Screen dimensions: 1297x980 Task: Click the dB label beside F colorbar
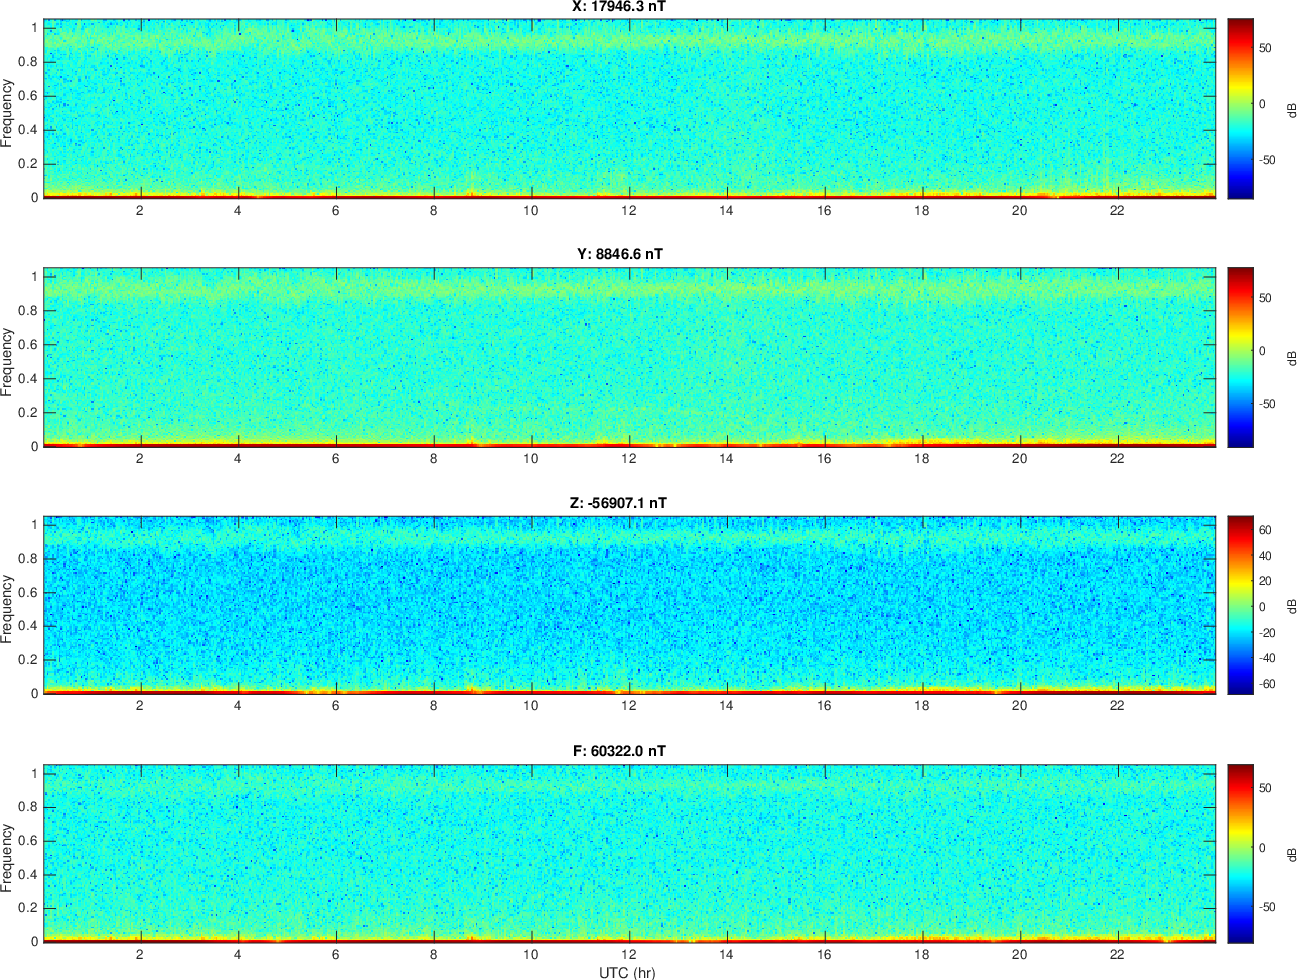point(1291,854)
